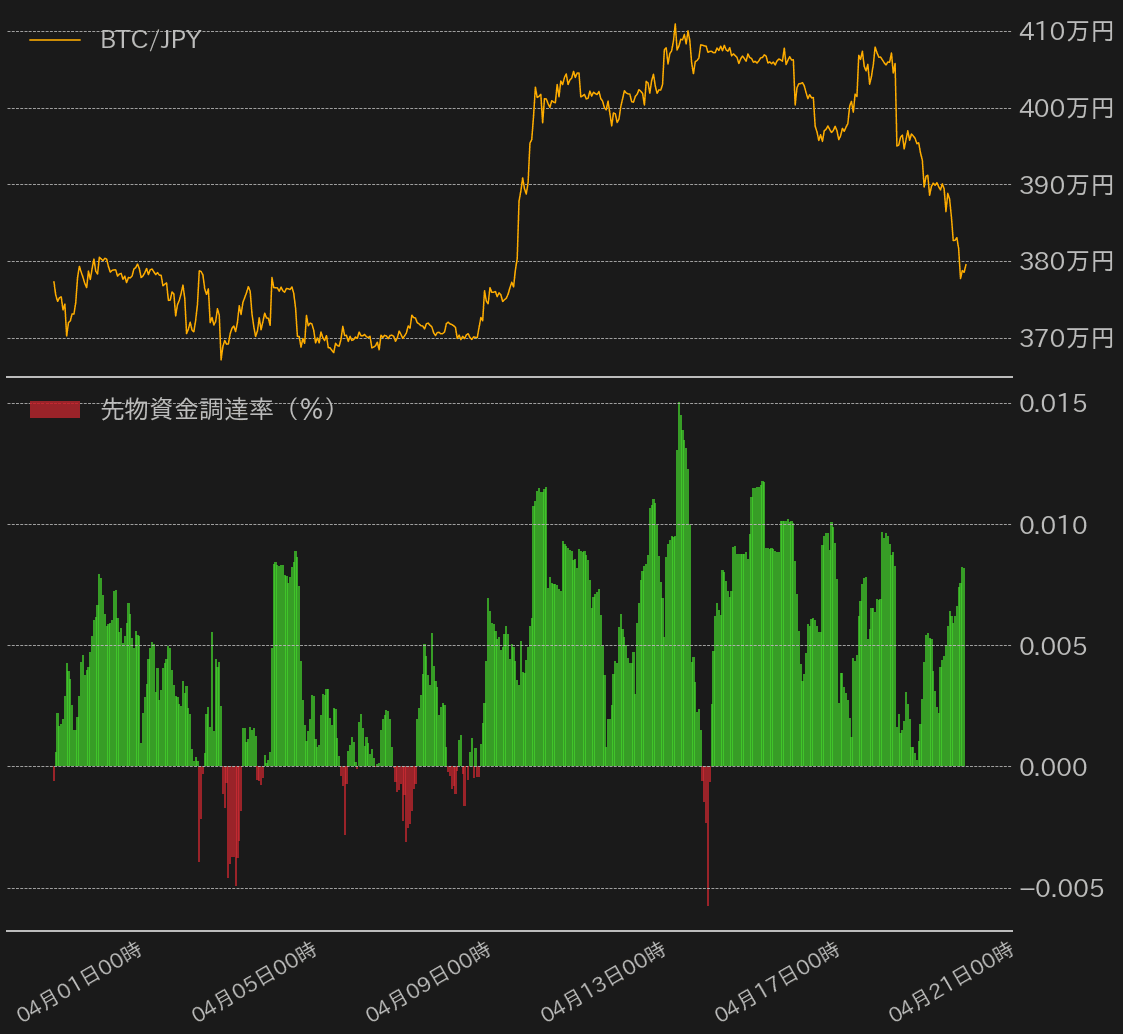Select the 0.010 funding rate axis label
1123x1034 pixels.
tap(1052, 525)
